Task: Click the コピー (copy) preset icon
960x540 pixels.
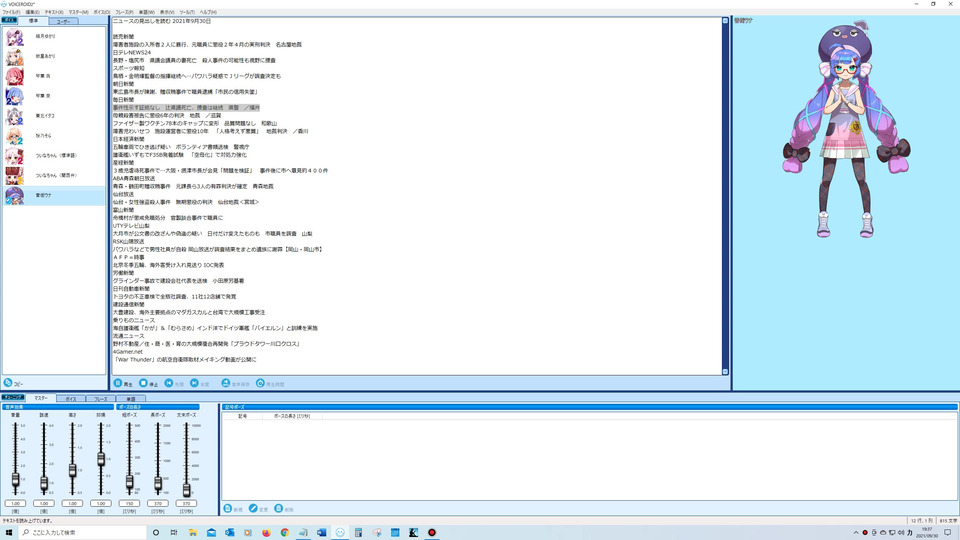Action: [8, 383]
